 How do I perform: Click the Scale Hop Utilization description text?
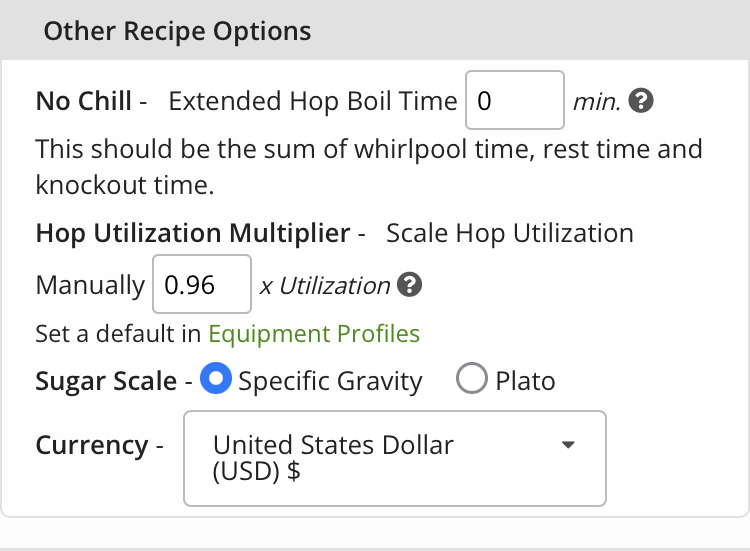click(x=509, y=234)
